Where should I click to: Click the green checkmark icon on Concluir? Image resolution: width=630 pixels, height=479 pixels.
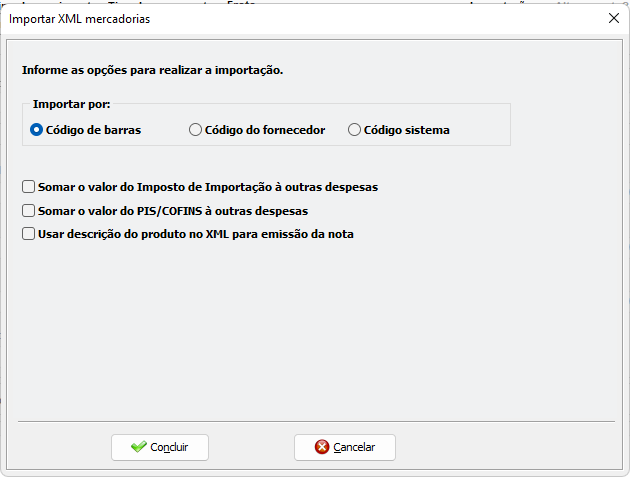(x=138, y=447)
